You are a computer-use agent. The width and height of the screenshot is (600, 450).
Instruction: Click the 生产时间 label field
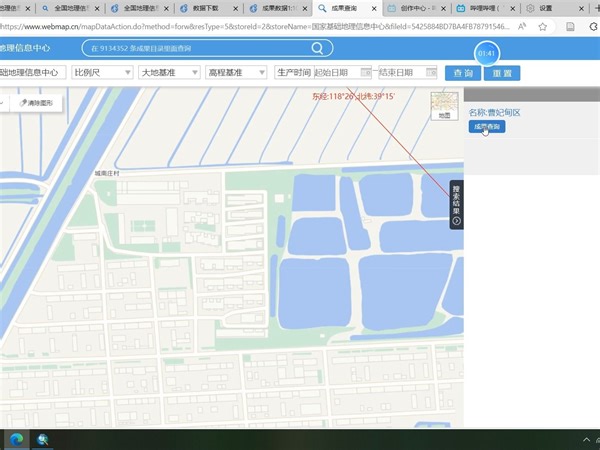294,72
